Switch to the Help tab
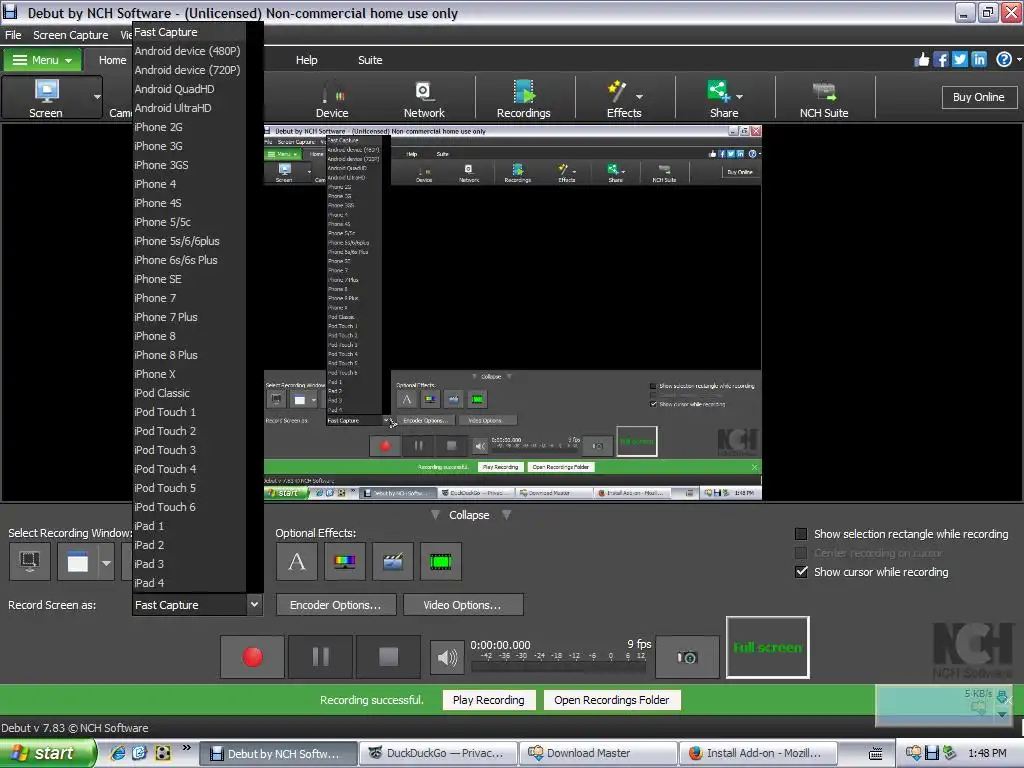1024x768 pixels. 306,60
